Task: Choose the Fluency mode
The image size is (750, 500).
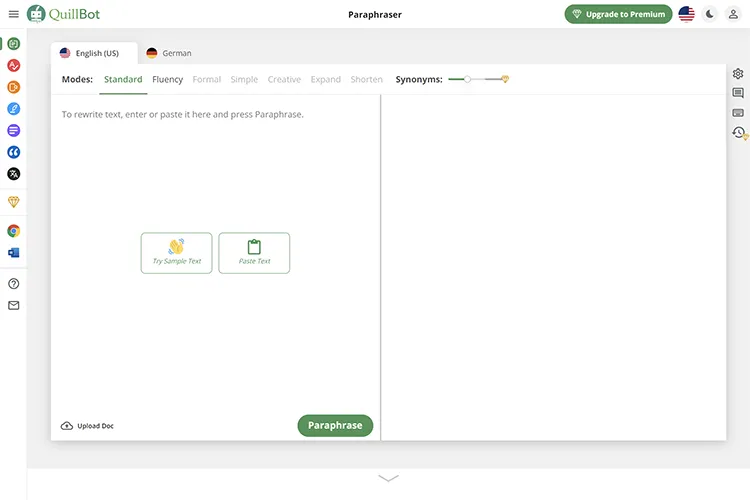Action: (167, 79)
